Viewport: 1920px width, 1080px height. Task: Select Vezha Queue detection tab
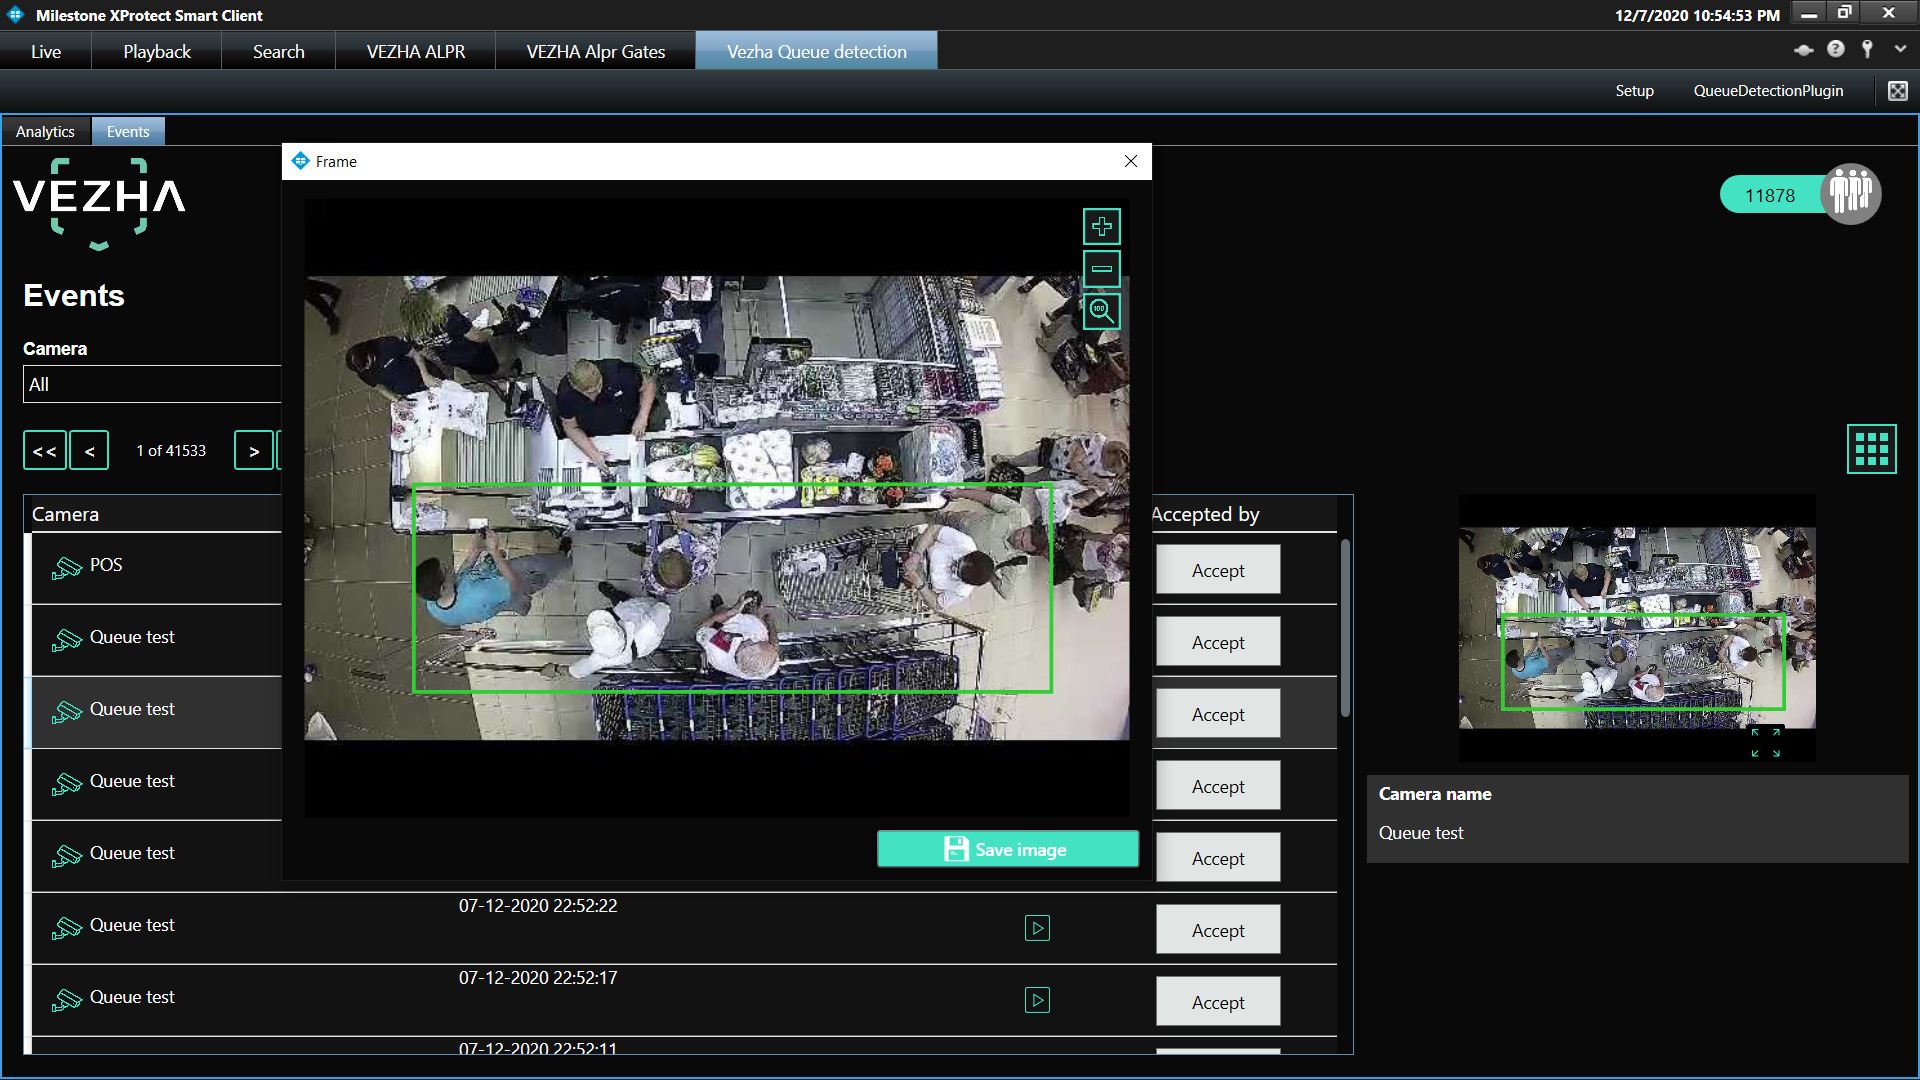coord(817,51)
